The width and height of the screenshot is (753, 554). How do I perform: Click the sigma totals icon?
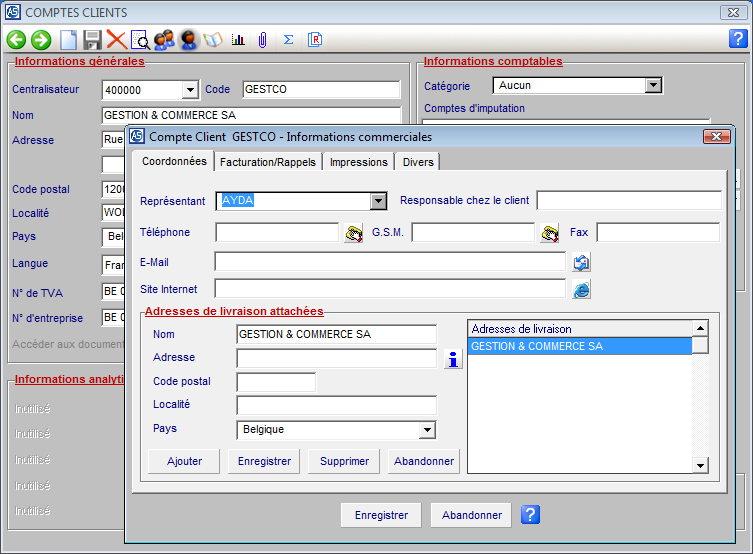pos(288,40)
